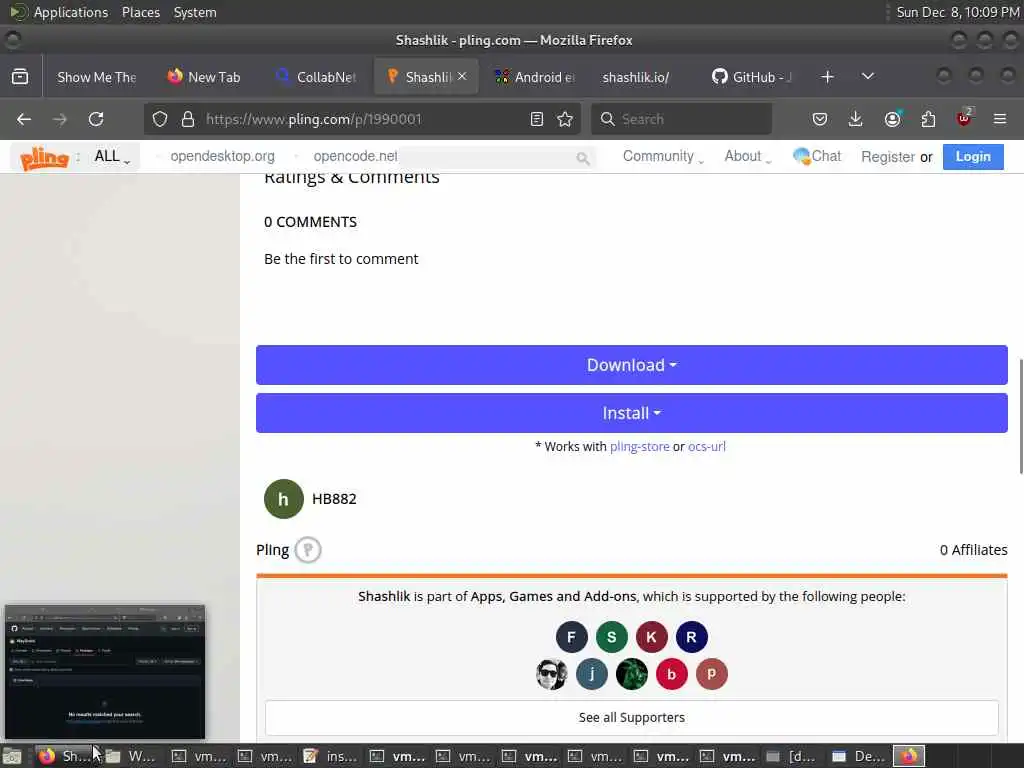This screenshot has height=768, width=1024.
Task: Click the HB882 username
Action: tap(334, 499)
